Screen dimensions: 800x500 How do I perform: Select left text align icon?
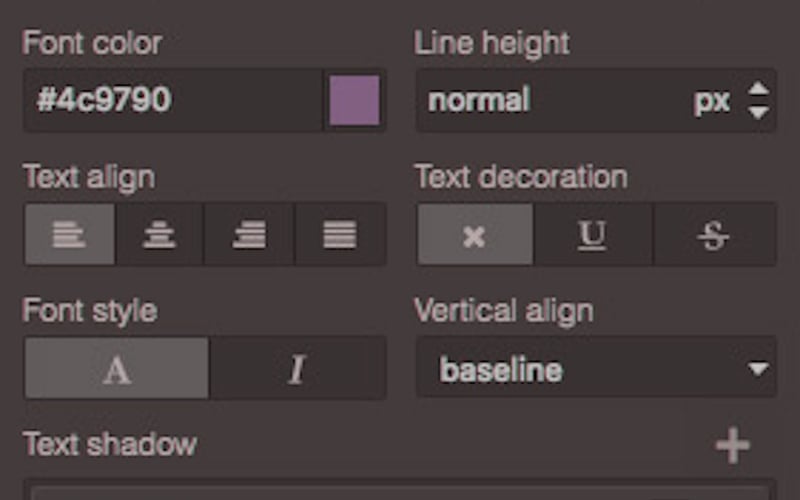[x=69, y=235]
